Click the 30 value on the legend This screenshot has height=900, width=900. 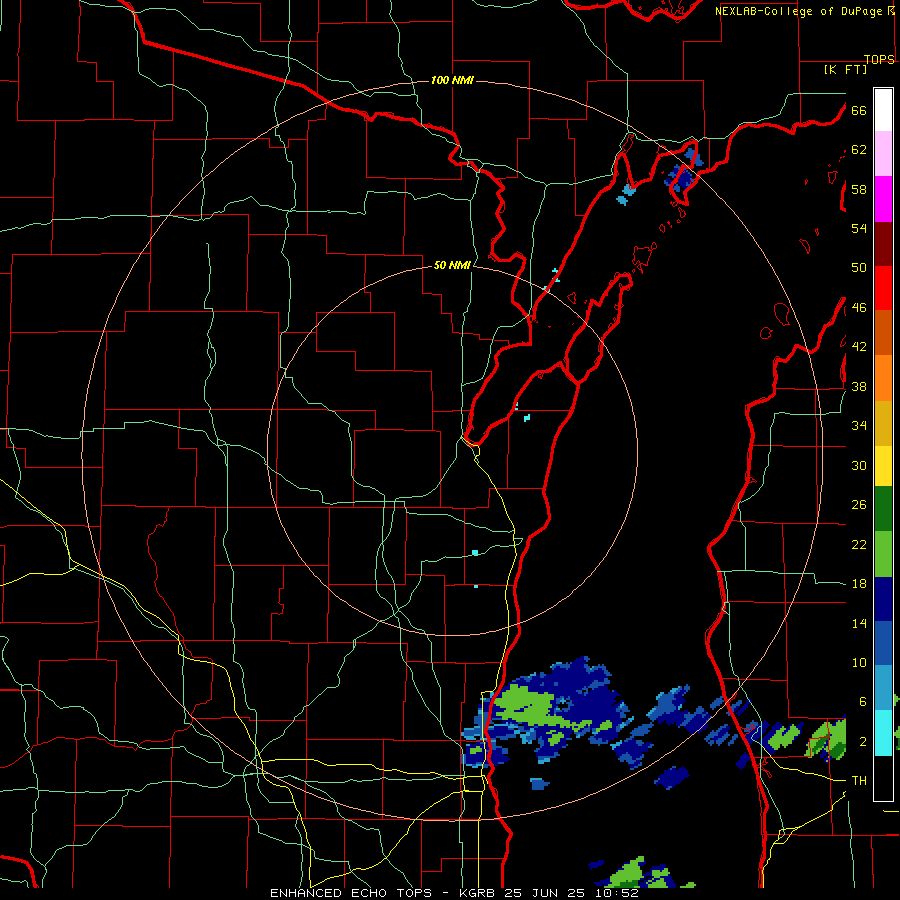(859, 465)
